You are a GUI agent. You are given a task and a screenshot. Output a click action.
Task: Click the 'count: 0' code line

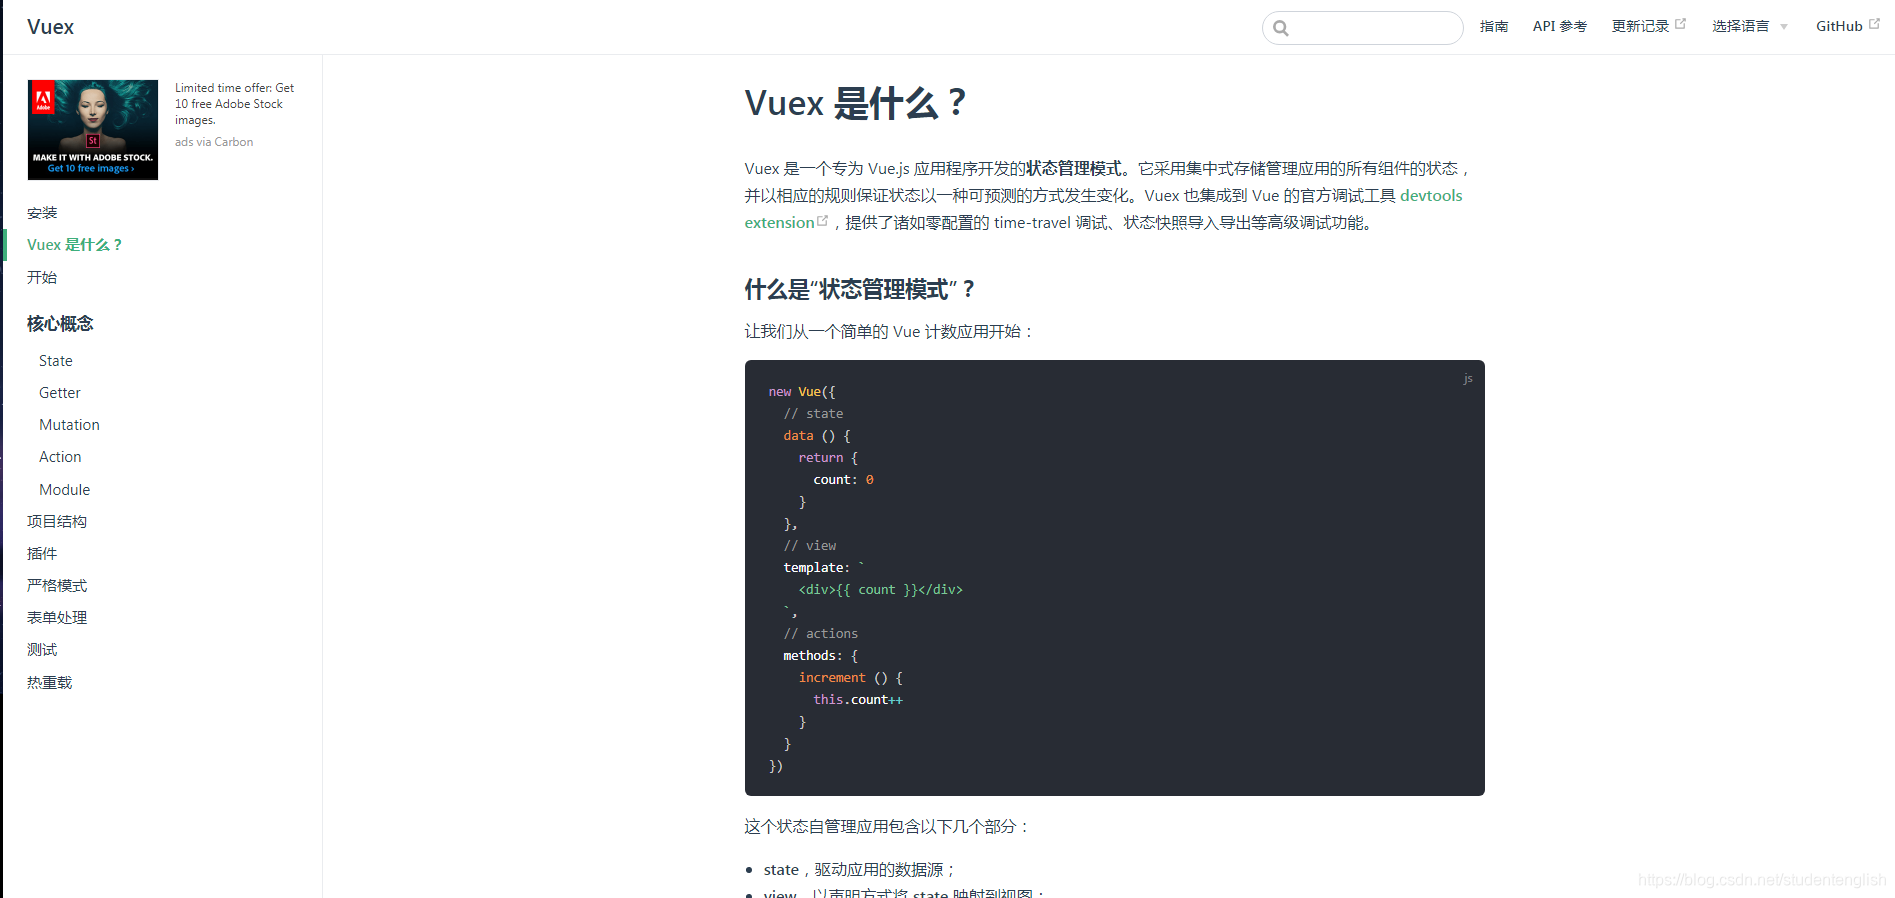point(843,480)
